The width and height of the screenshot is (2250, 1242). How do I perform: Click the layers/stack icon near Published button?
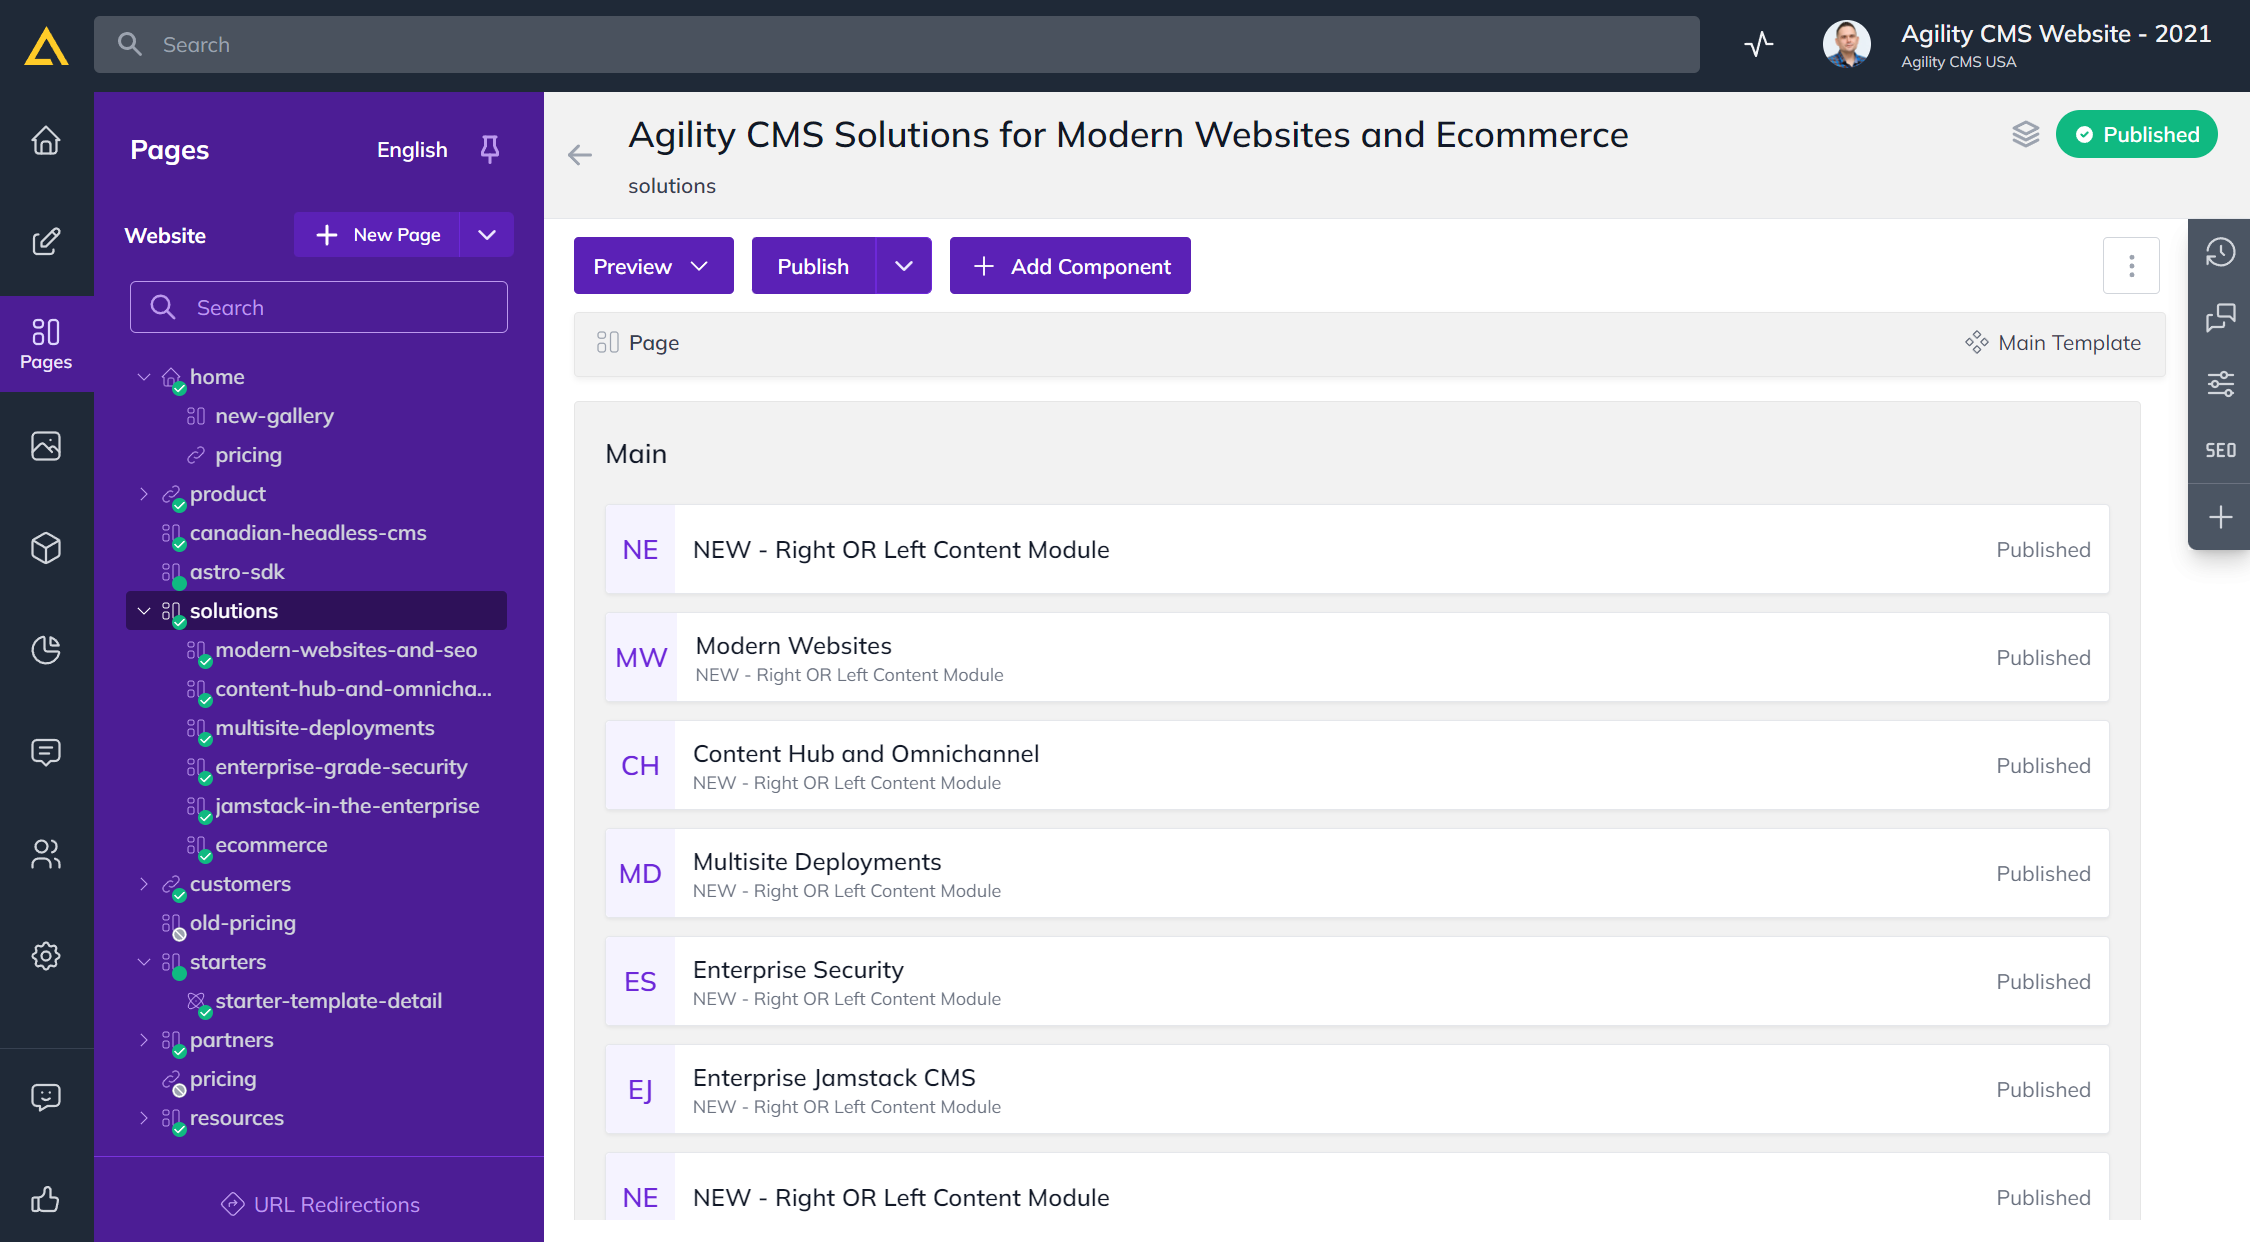(x=2025, y=135)
